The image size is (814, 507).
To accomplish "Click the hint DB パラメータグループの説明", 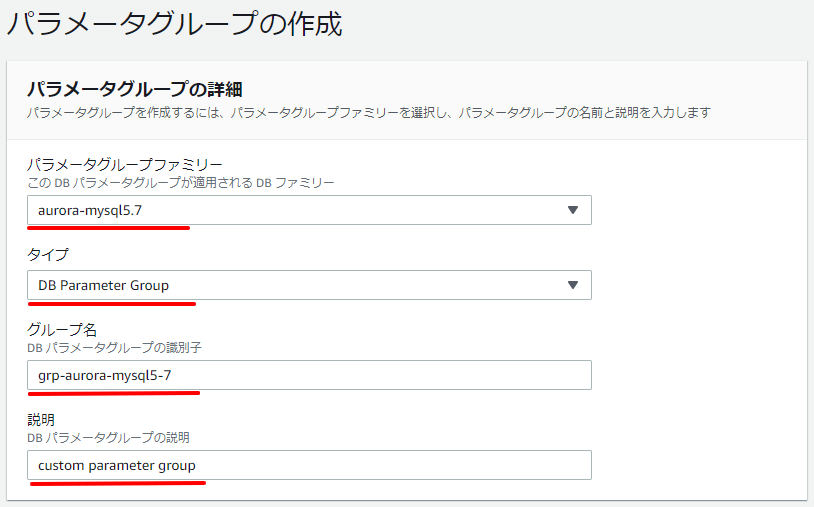I will 108,437.
